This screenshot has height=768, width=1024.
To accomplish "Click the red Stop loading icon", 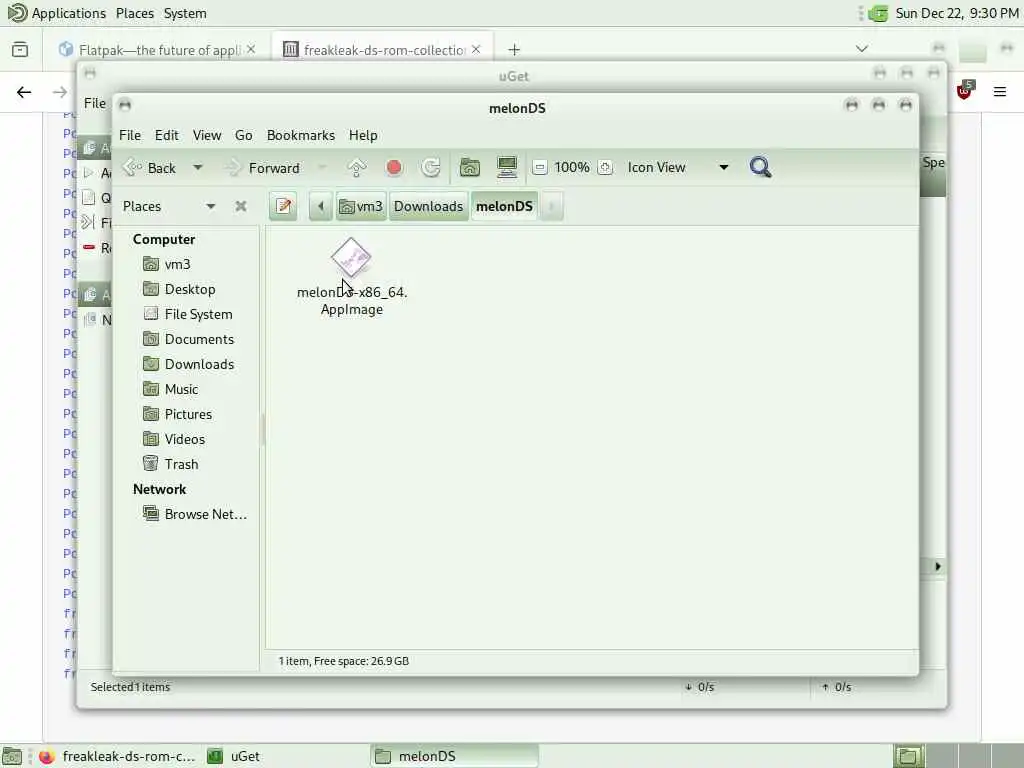I will tap(394, 168).
